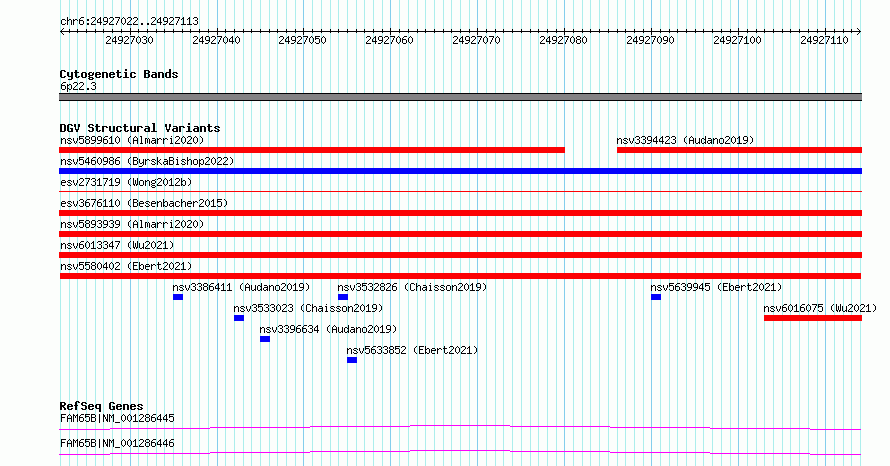Screen dimensions: 890x466
Task: Click ruler position 24927080
Action: point(563,40)
